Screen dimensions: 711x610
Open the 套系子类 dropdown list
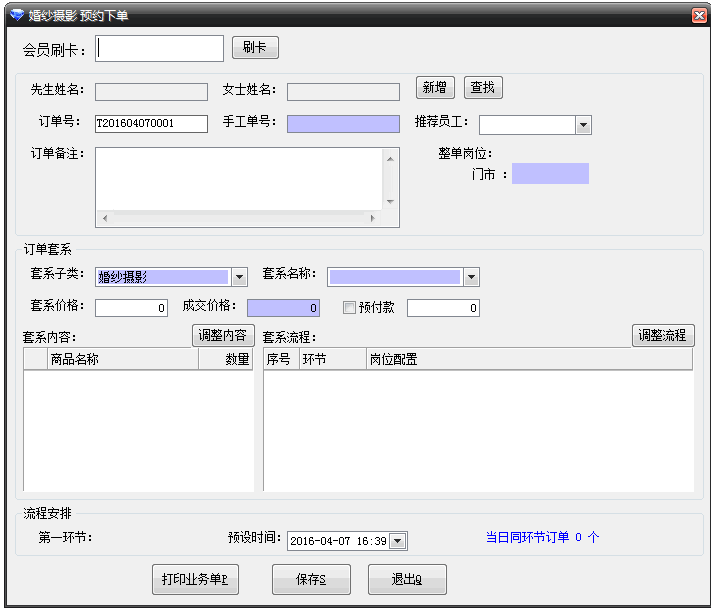coord(240,277)
